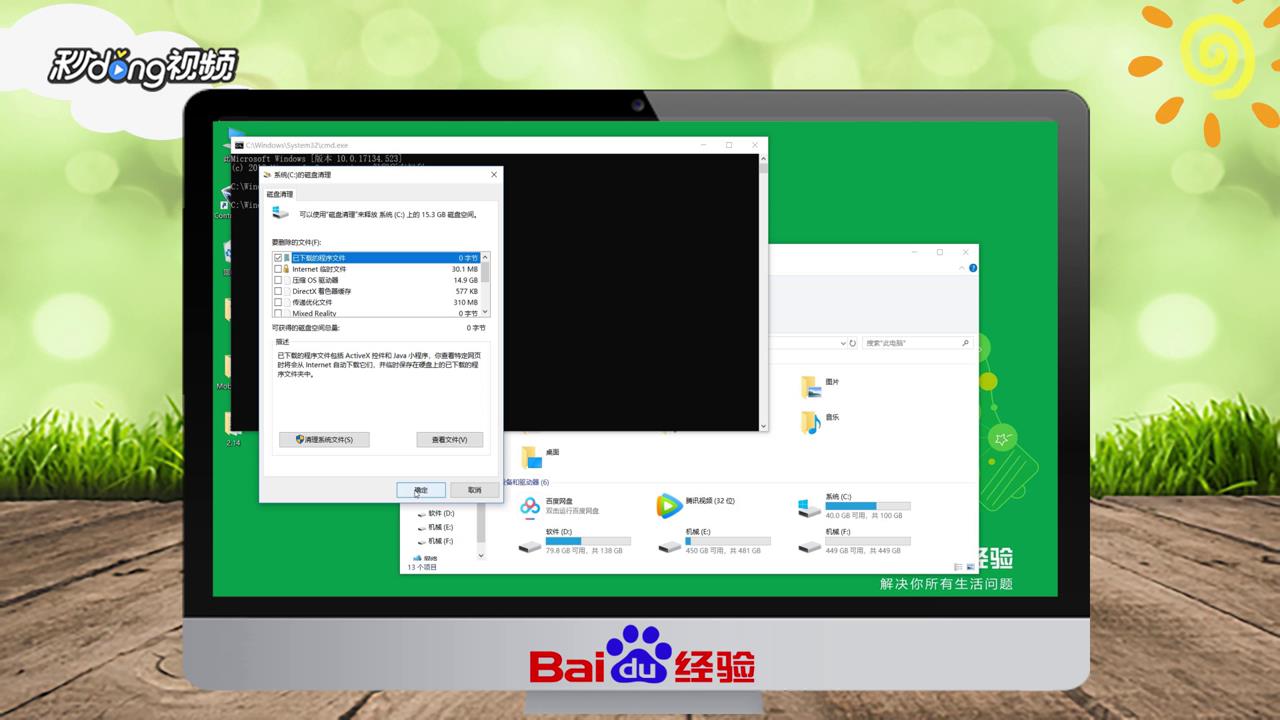This screenshot has width=1280, height=720.
Task: Minimize the File Explorer window
Action: pos(914,252)
